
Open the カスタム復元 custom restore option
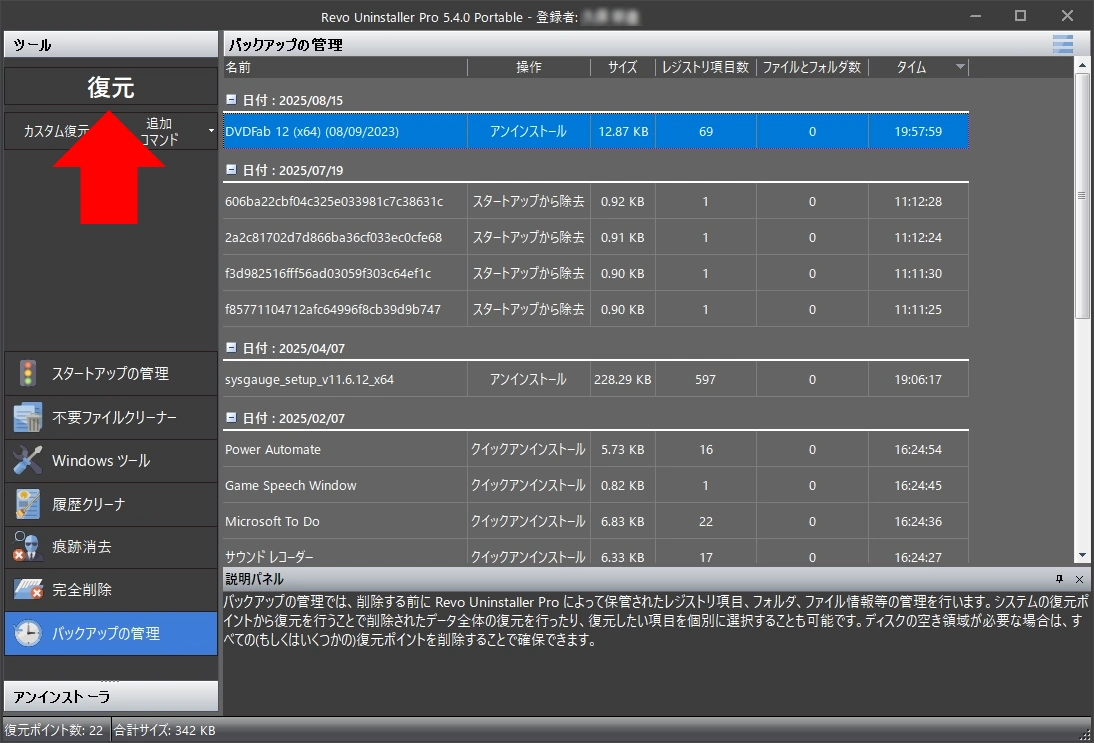[57, 131]
